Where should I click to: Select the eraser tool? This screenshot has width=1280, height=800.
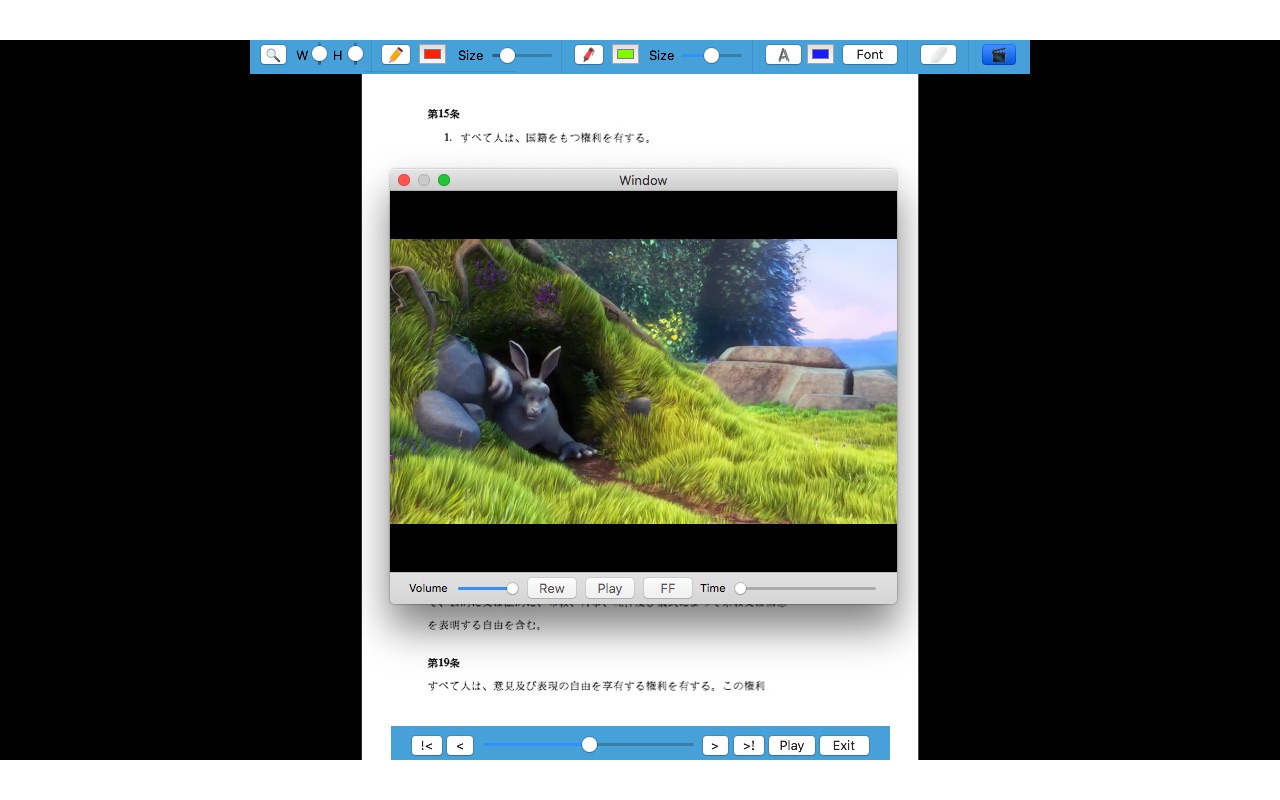tap(938, 55)
